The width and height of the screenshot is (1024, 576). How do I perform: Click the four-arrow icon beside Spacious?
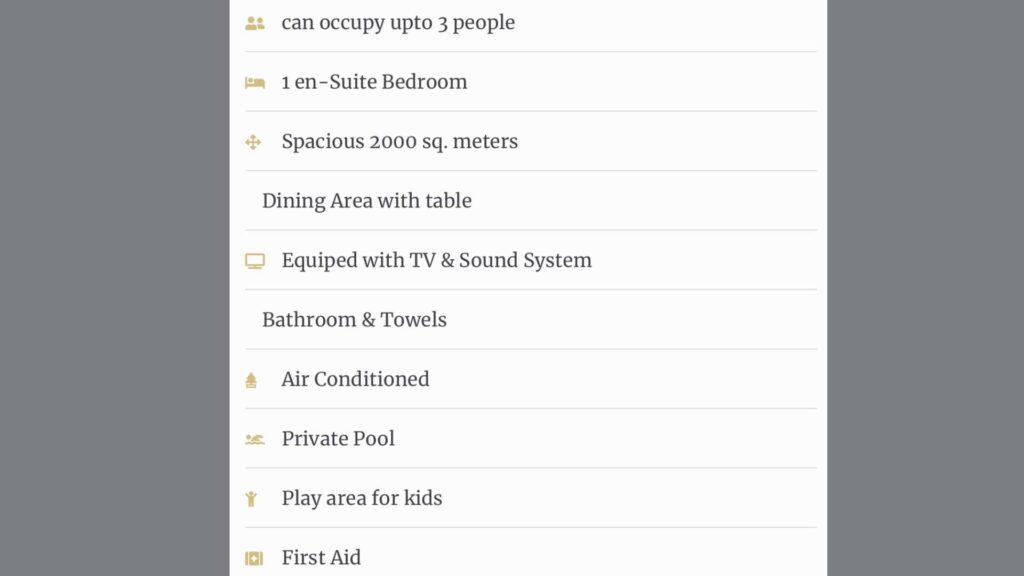click(253, 142)
